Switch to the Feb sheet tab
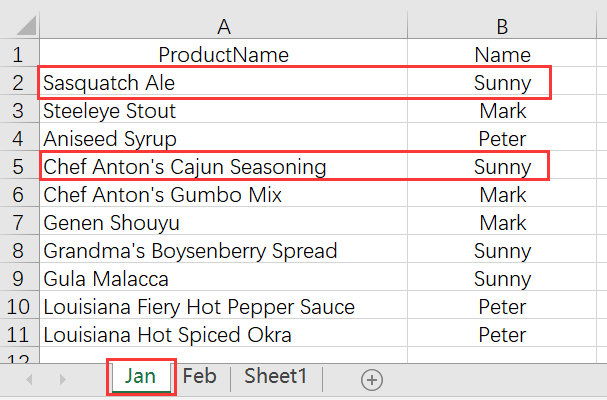Viewport: 607px width, 400px height. [x=200, y=377]
